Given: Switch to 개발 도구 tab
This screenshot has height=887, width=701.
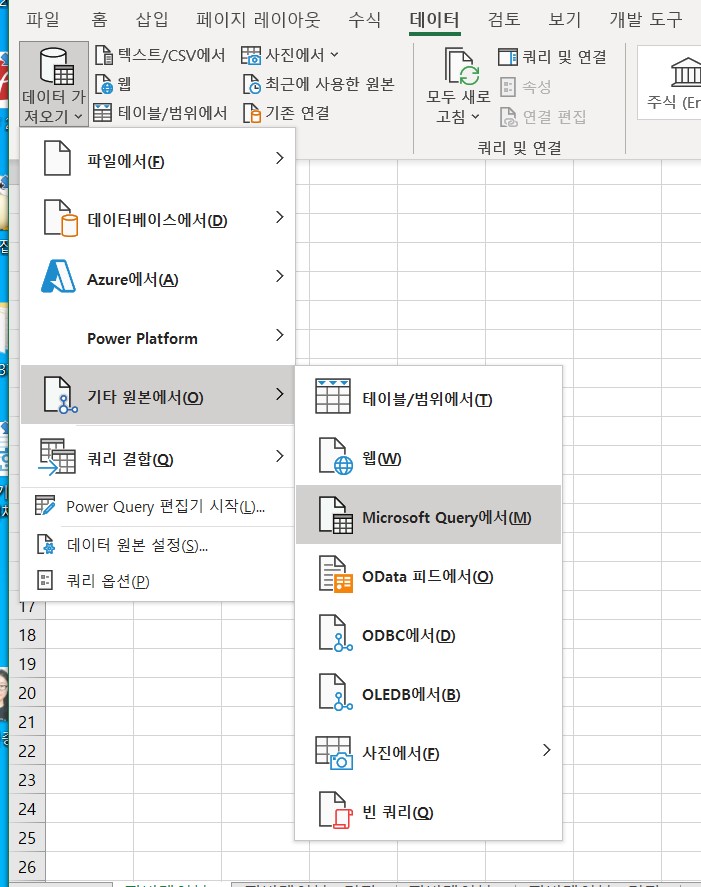Looking at the screenshot, I should pos(646,20).
